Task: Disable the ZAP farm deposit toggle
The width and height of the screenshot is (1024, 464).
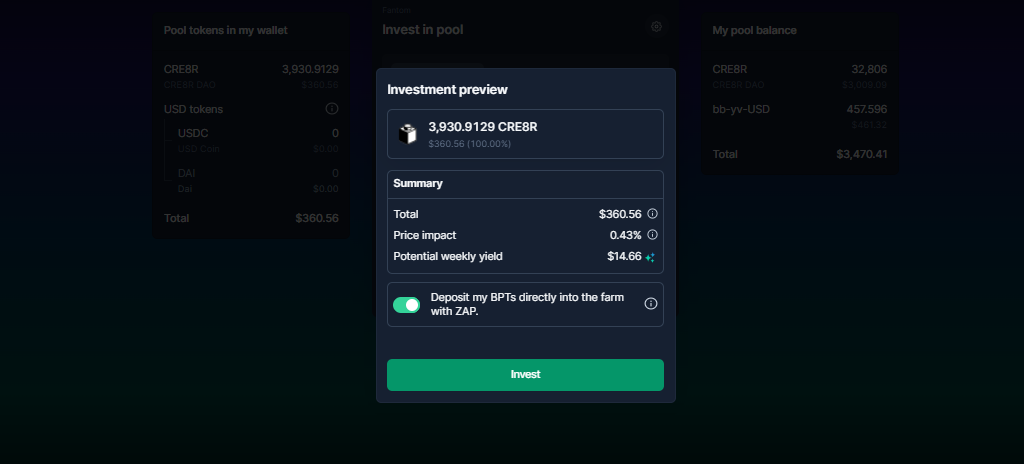Action: [x=406, y=305]
